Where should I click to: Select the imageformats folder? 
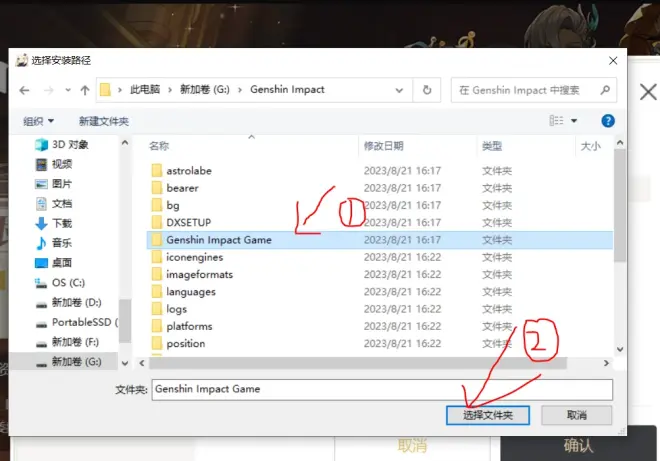[380, 274]
